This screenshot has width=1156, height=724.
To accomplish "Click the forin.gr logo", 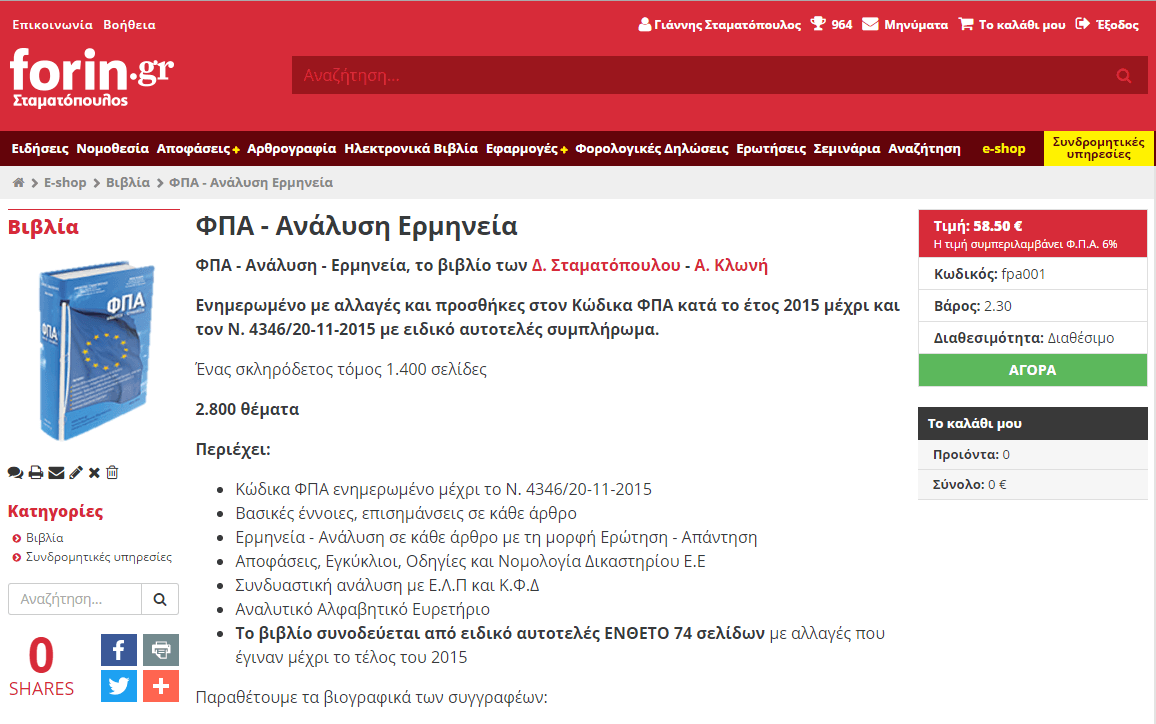I will tap(91, 78).
